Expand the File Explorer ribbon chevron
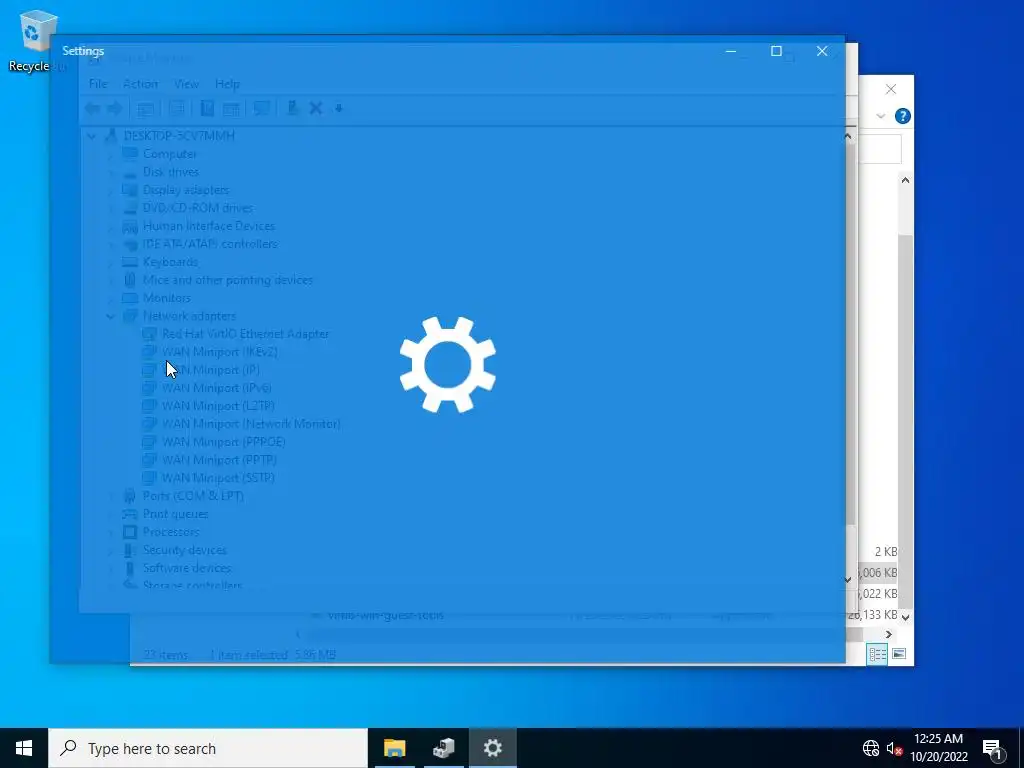 click(880, 116)
